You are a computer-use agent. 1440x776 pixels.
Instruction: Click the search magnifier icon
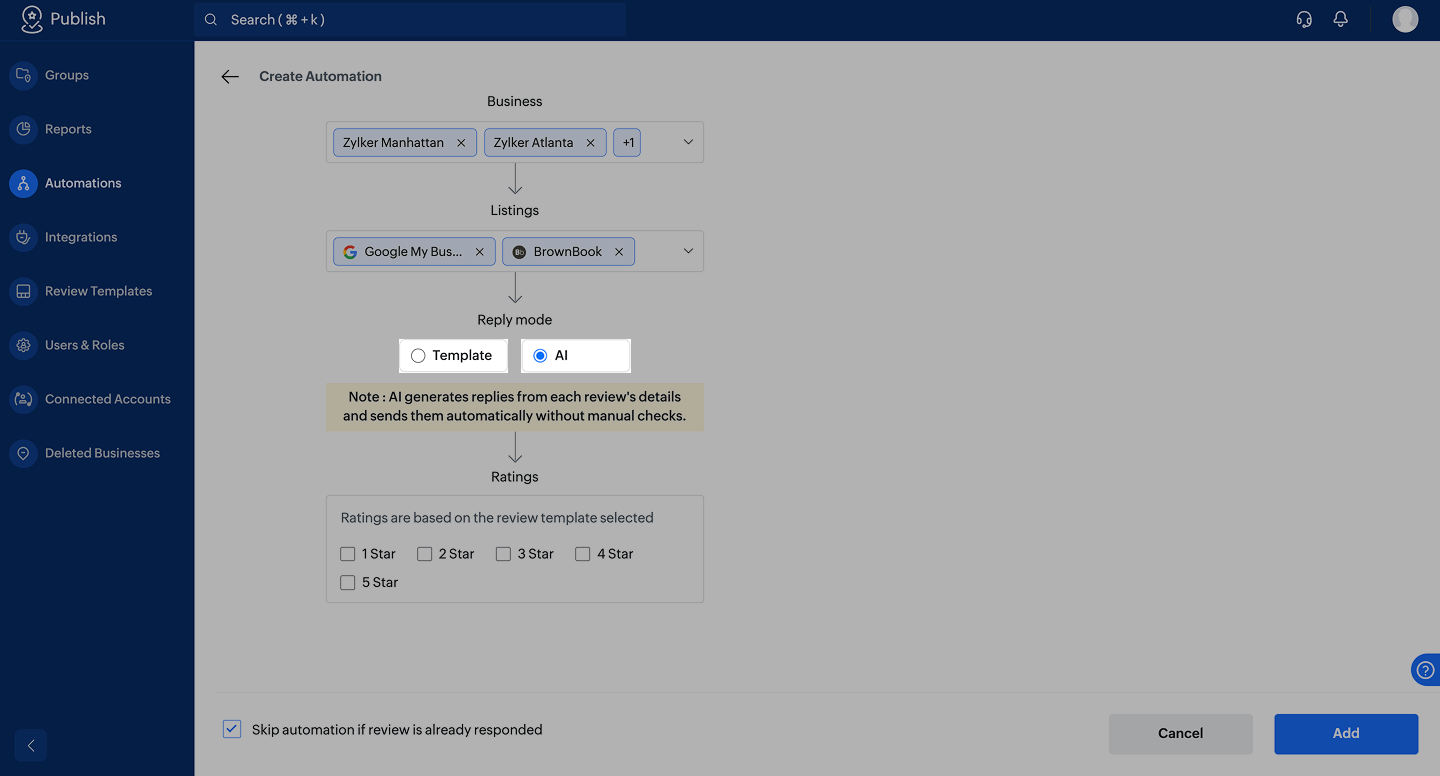click(211, 20)
